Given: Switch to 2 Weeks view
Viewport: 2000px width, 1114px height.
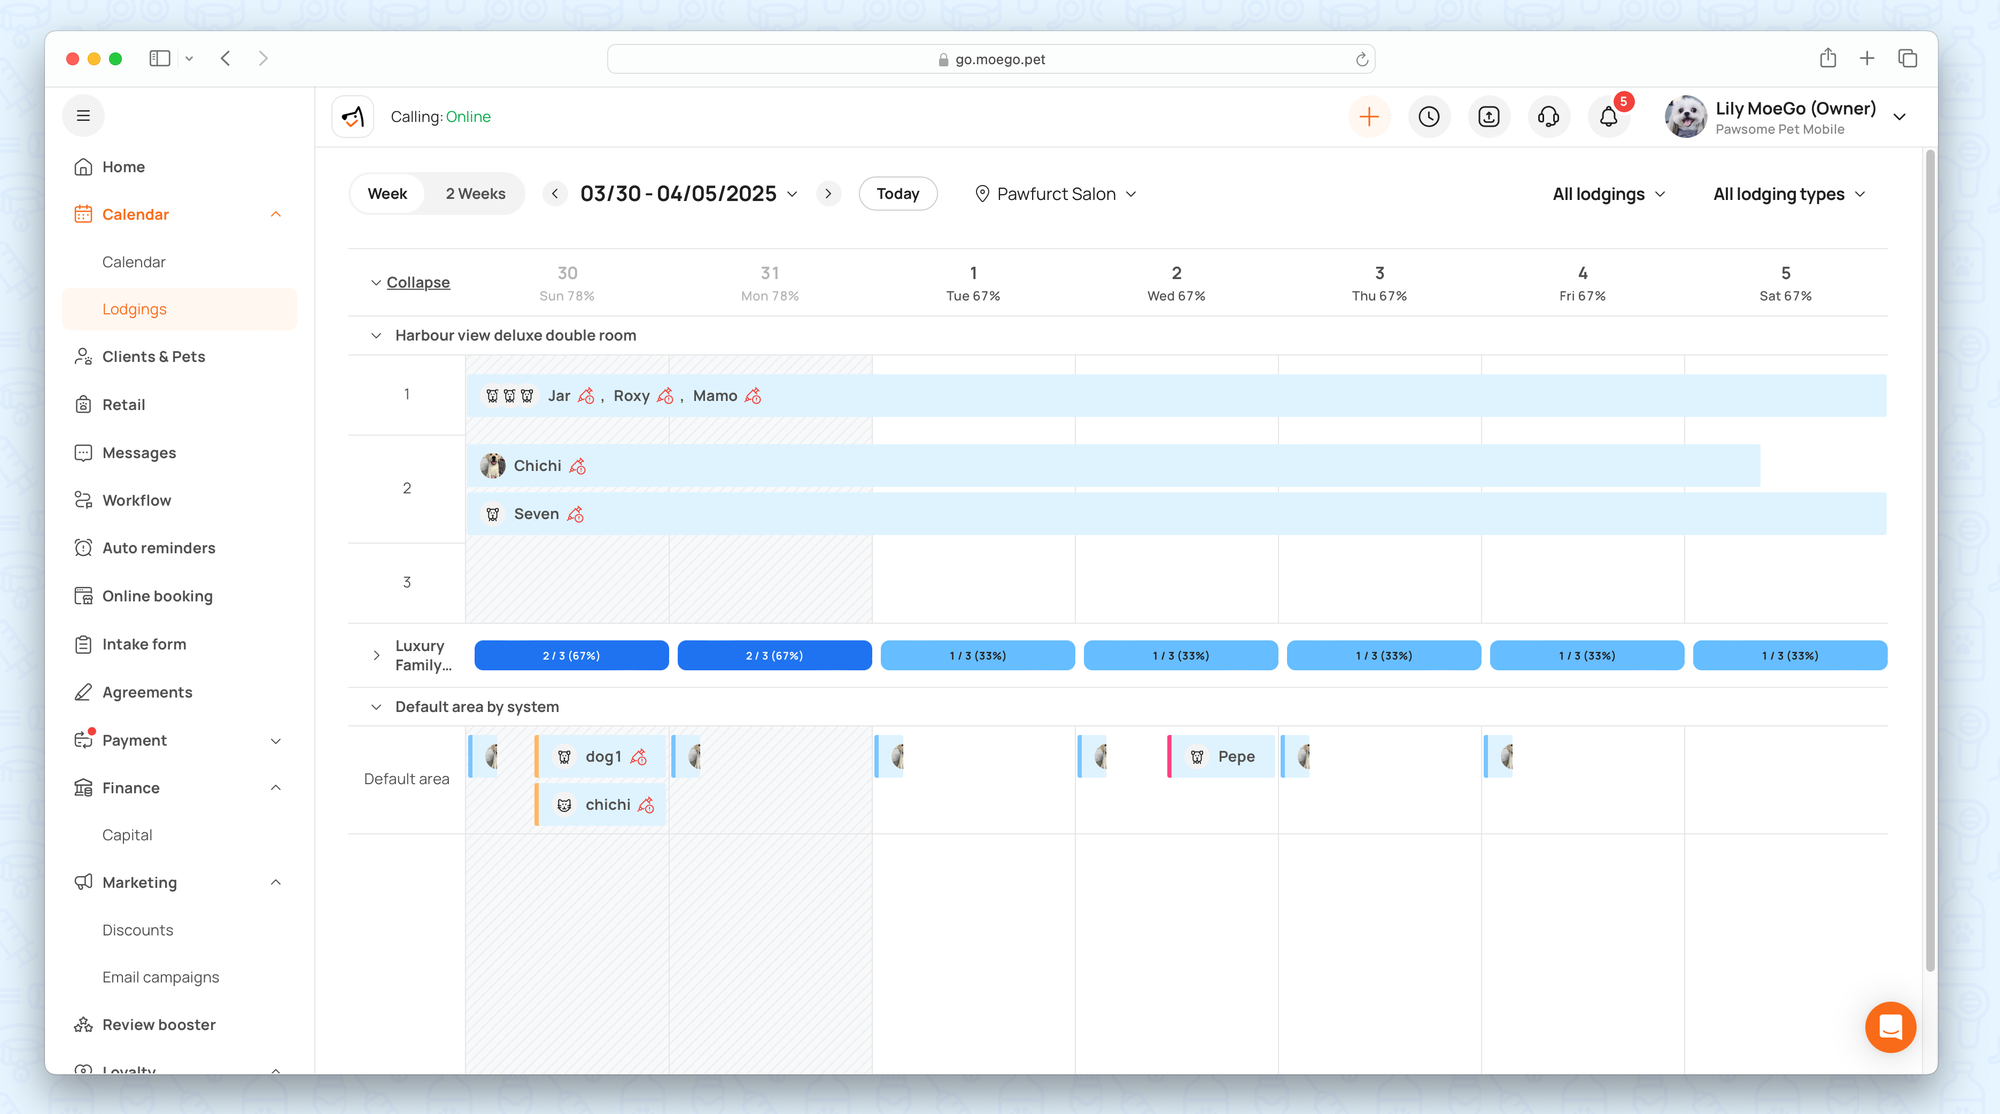Looking at the screenshot, I should tap(475, 194).
